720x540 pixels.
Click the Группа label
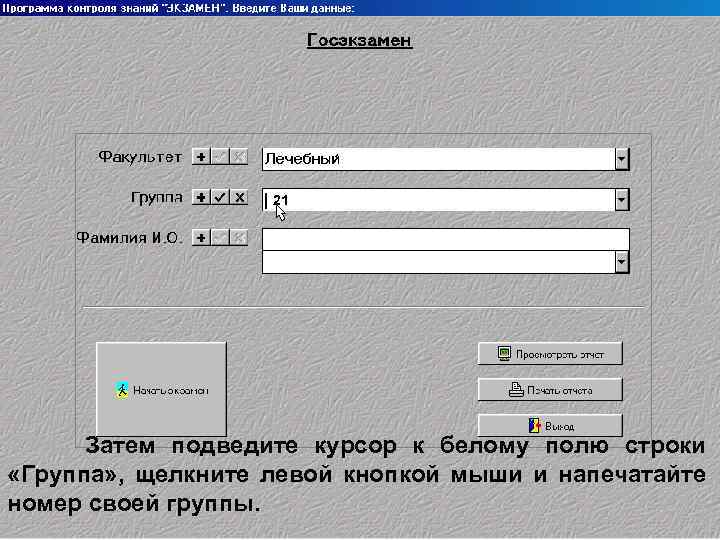pos(157,198)
